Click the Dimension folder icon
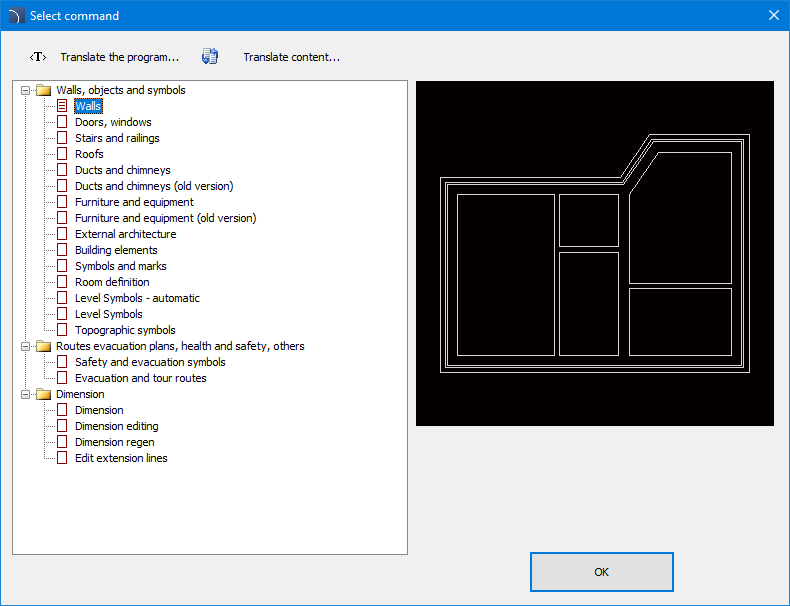This screenshot has height=606, width=790. click(43, 394)
